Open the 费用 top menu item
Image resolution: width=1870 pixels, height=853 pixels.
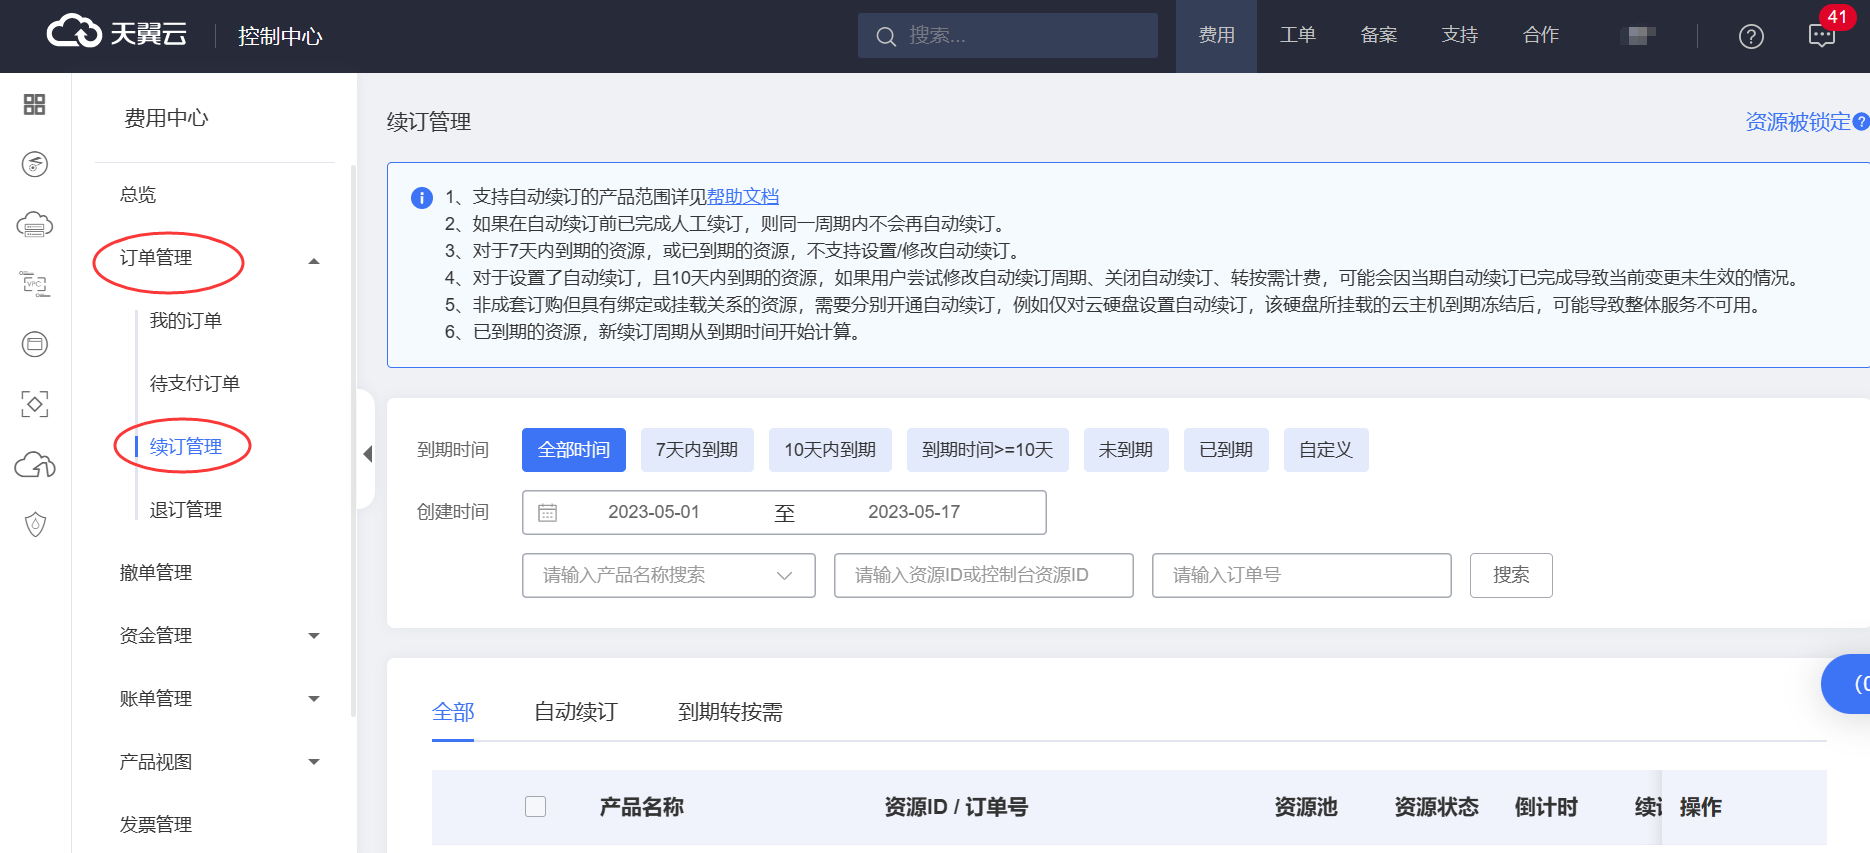pos(1216,36)
